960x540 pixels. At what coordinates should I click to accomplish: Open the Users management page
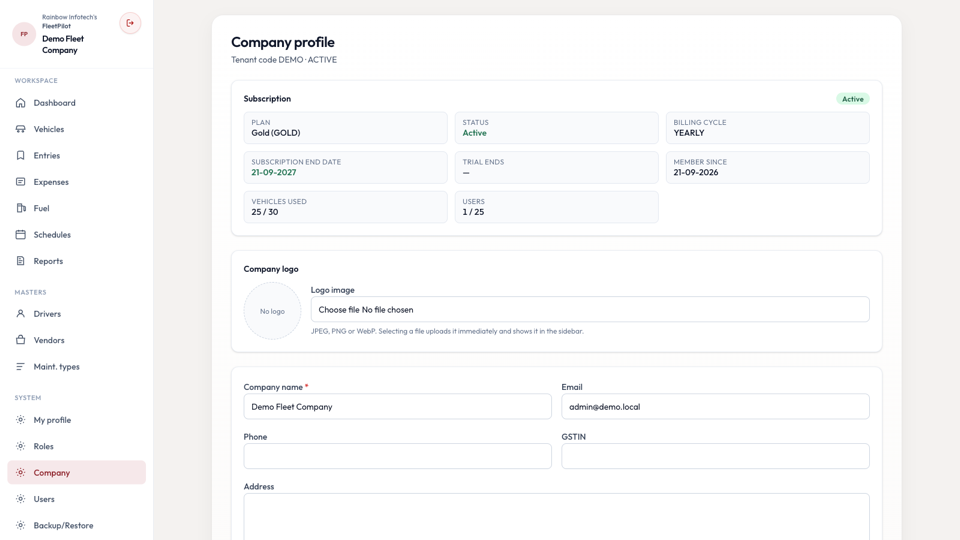(77, 499)
